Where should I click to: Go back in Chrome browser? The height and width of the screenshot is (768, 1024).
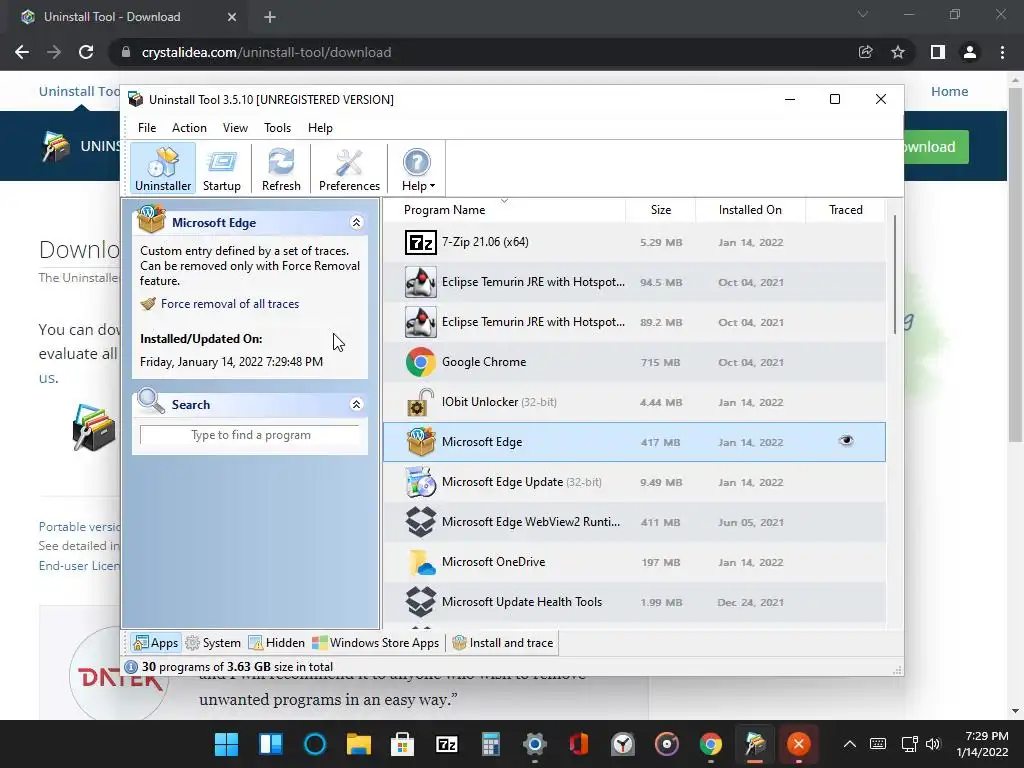pos(22,52)
